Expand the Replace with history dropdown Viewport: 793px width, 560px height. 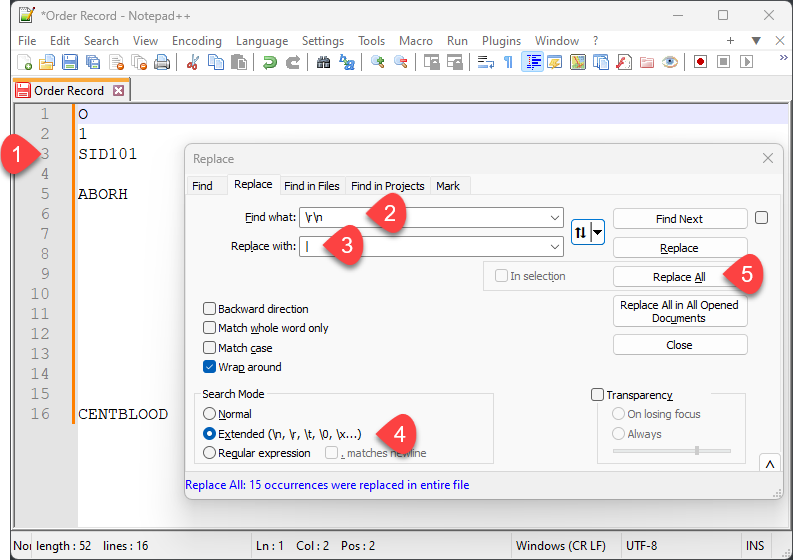[555, 247]
